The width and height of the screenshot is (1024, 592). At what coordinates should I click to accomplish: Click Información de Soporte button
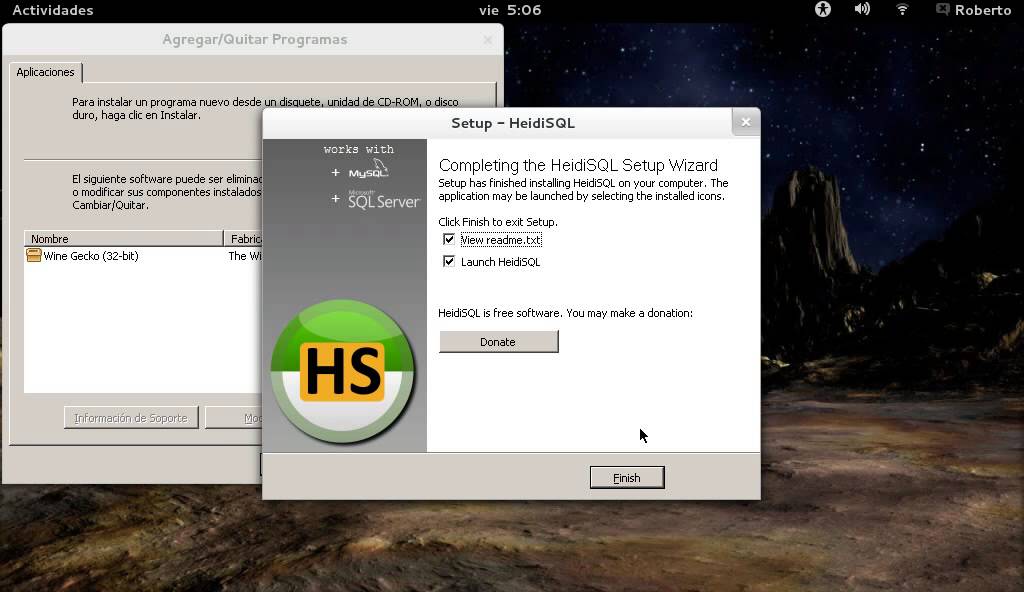click(x=131, y=418)
